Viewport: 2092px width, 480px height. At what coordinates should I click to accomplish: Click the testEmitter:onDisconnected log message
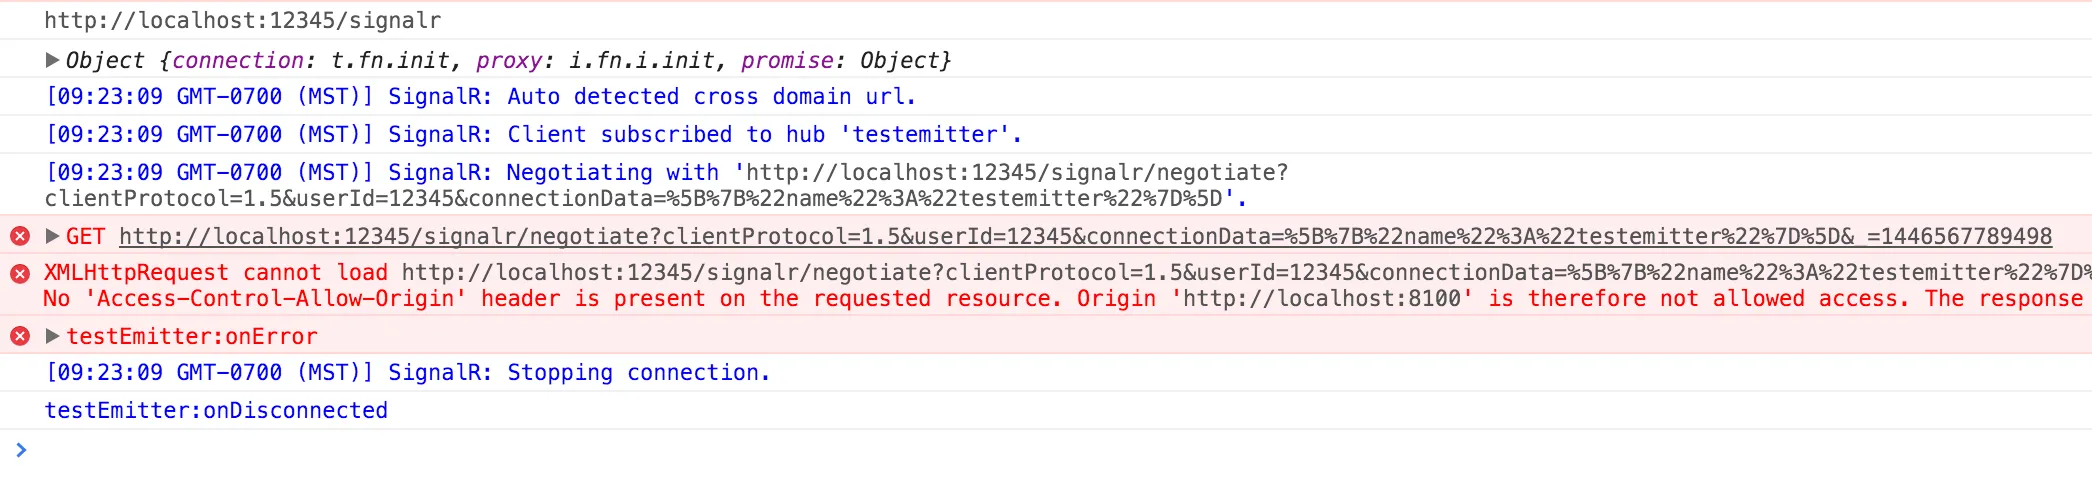point(216,411)
